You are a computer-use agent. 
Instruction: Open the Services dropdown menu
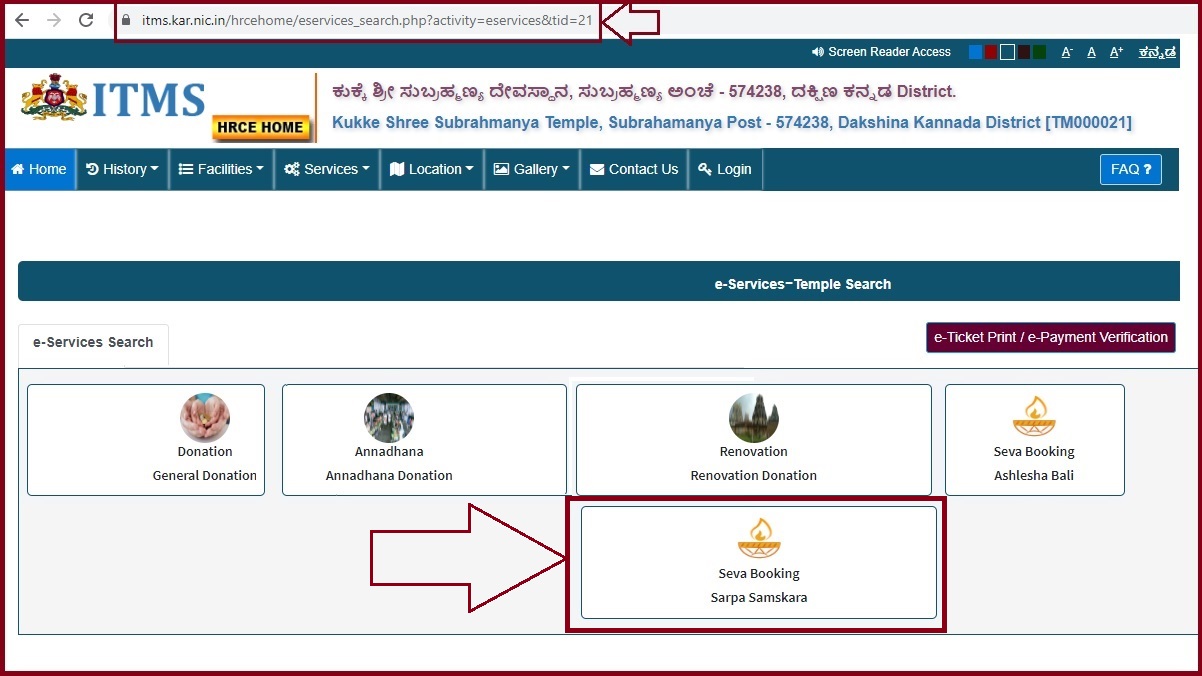pos(327,169)
